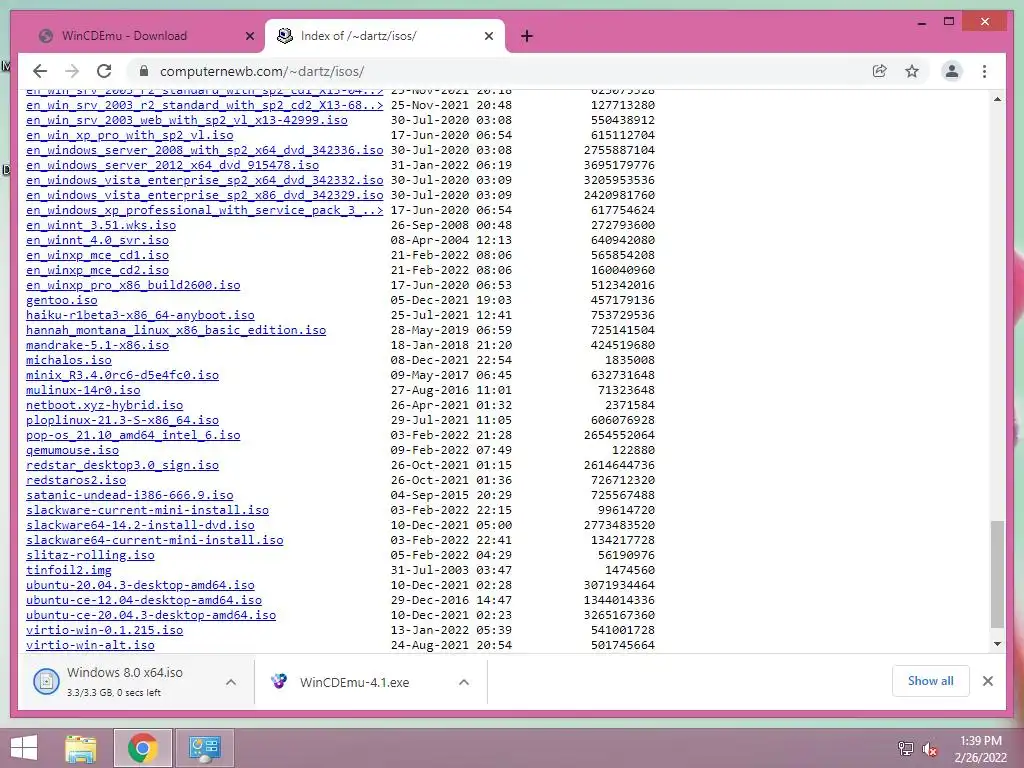
Task: Download the tinfoil2.img file
Action: coord(69,571)
